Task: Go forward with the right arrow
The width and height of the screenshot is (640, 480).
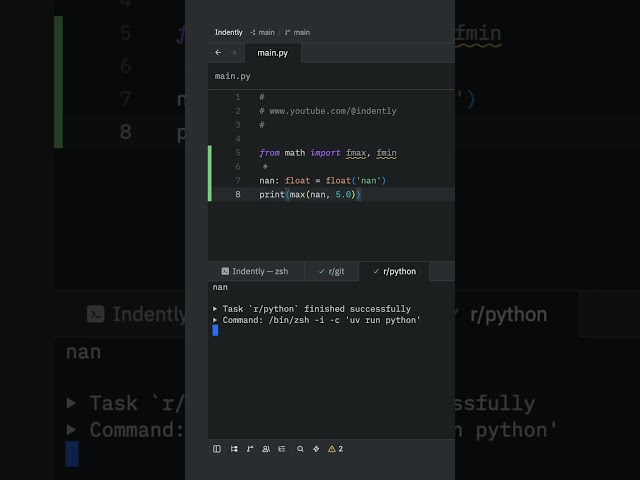Action: 233,52
